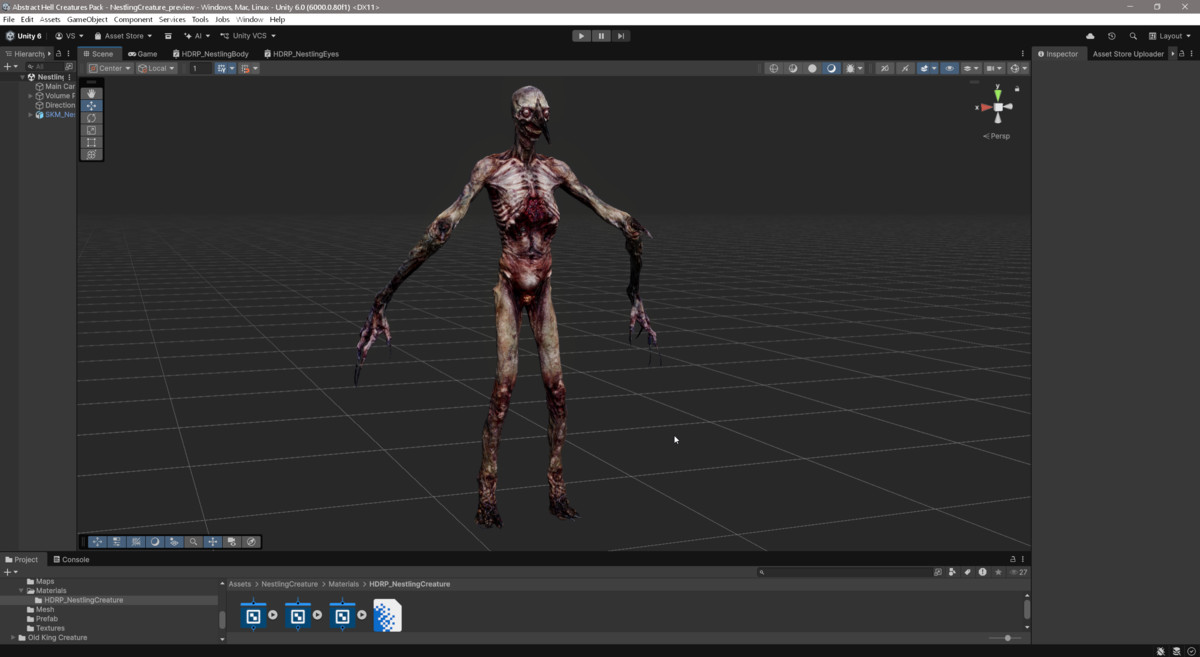The height and width of the screenshot is (657, 1200).
Task: Select the Rotate tool
Action: click(x=92, y=118)
